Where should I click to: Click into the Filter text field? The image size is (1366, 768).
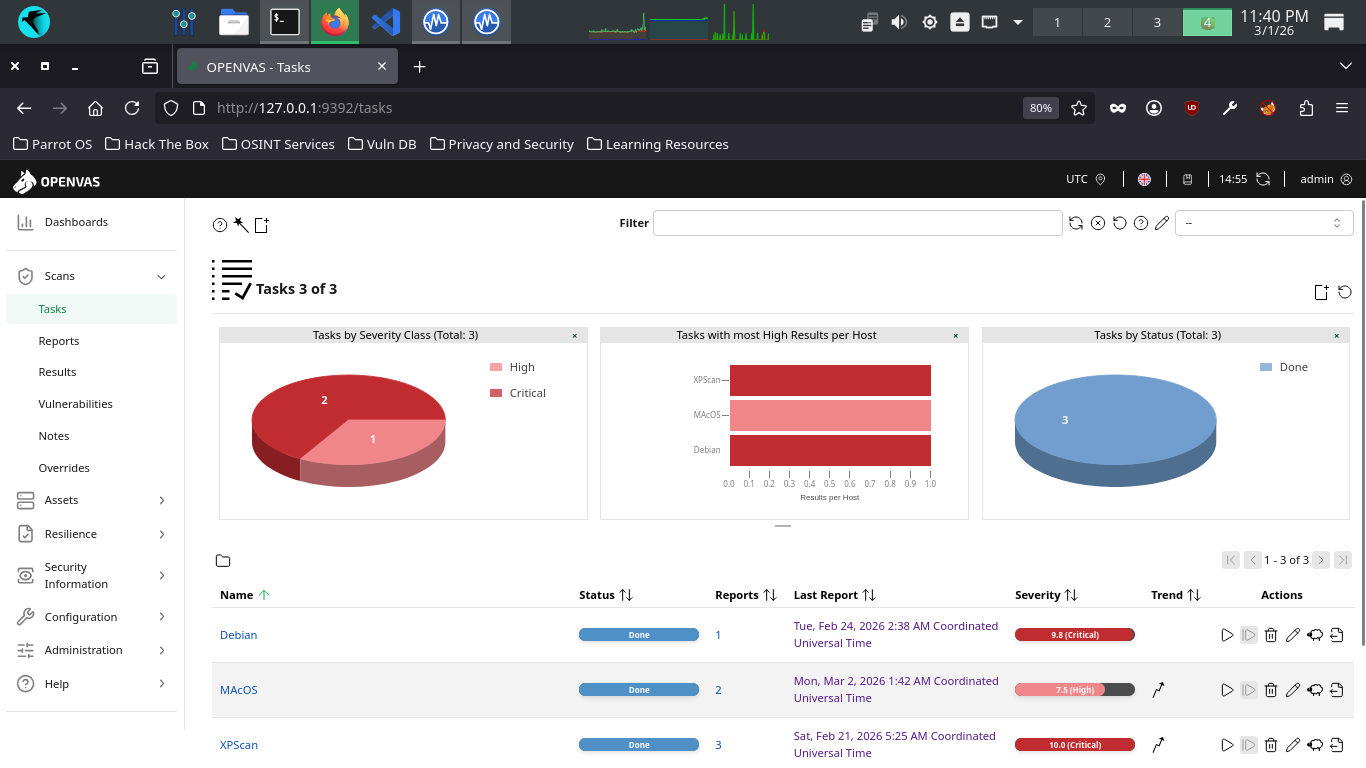(857, 223)
